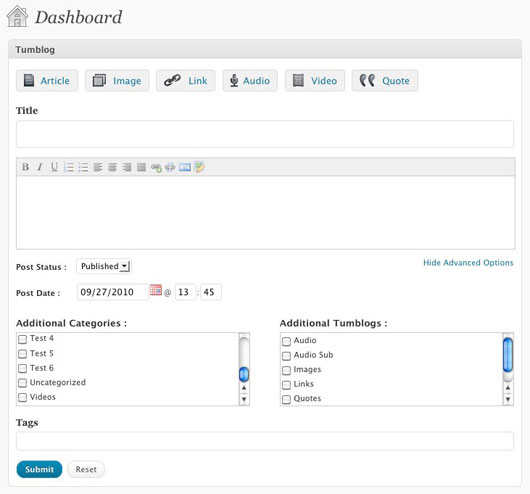This screenshot has width=530, height=494.
Task: Toggle bold formatting in the editor toolbar
Action: (25, 167)
